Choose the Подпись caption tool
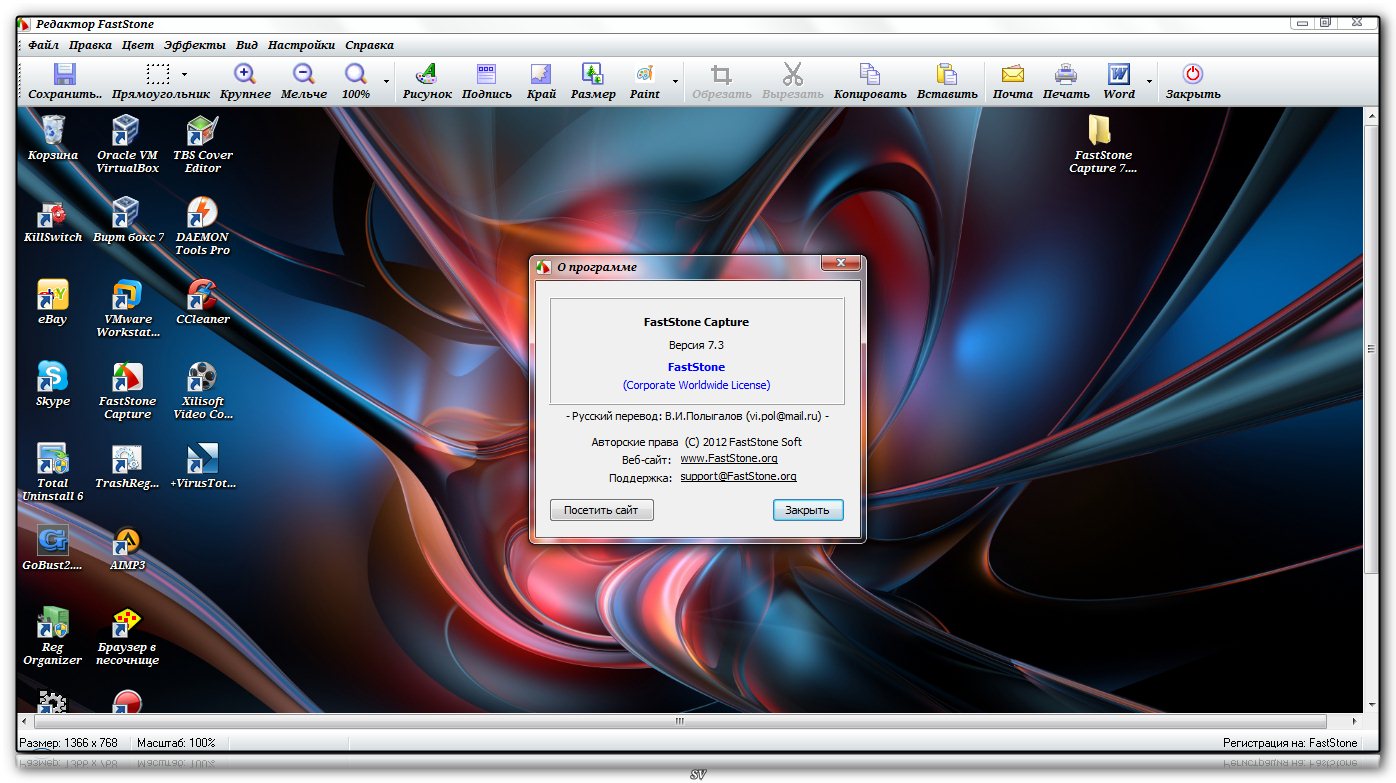Screen dimensions: 1396x783 (487, 75)
